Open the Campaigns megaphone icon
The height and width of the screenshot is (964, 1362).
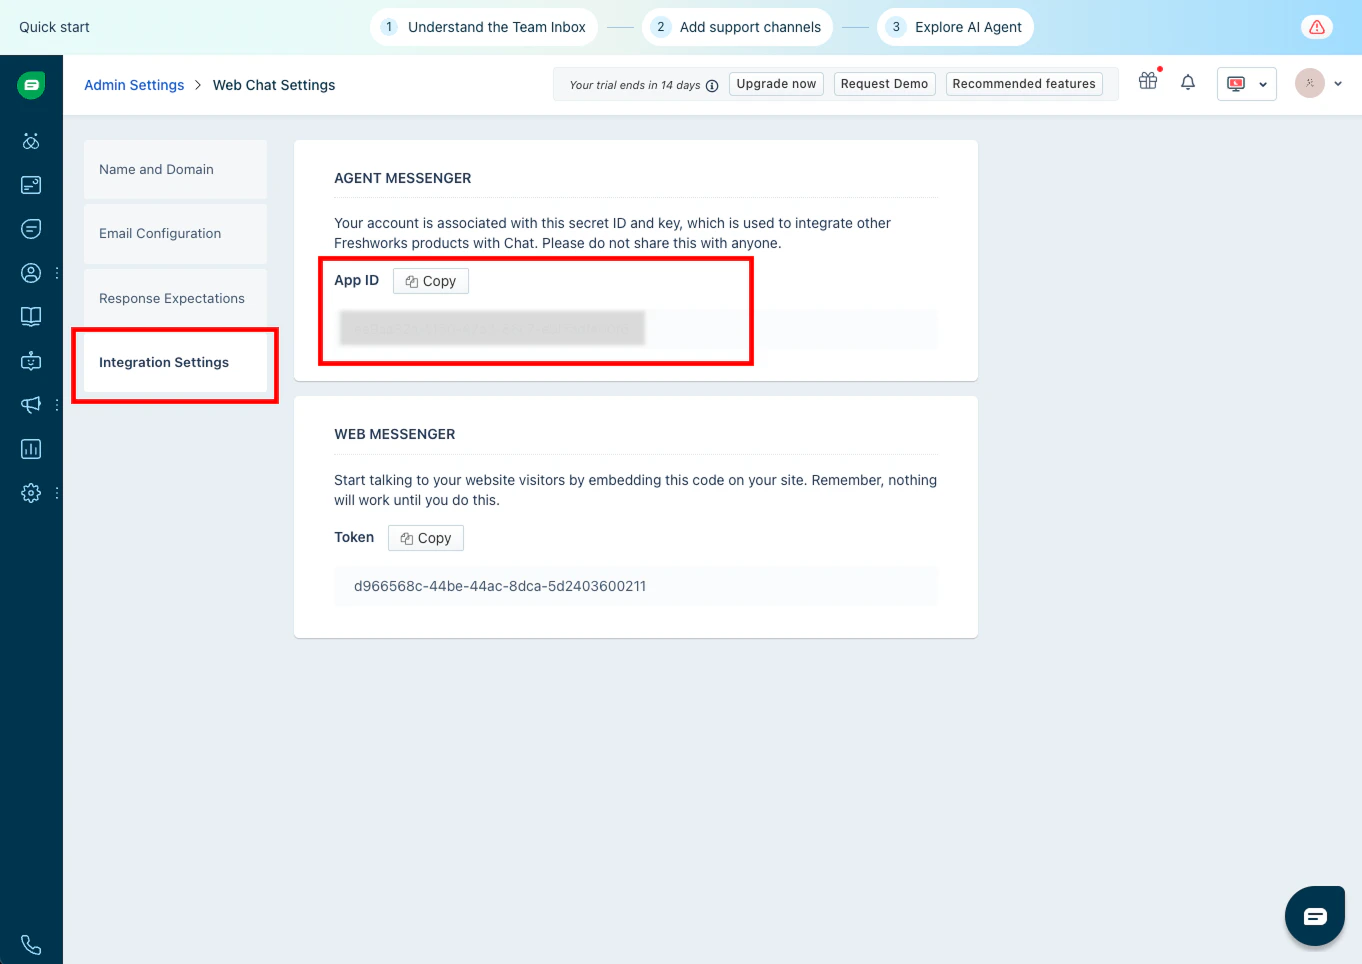tap(30, 404)
